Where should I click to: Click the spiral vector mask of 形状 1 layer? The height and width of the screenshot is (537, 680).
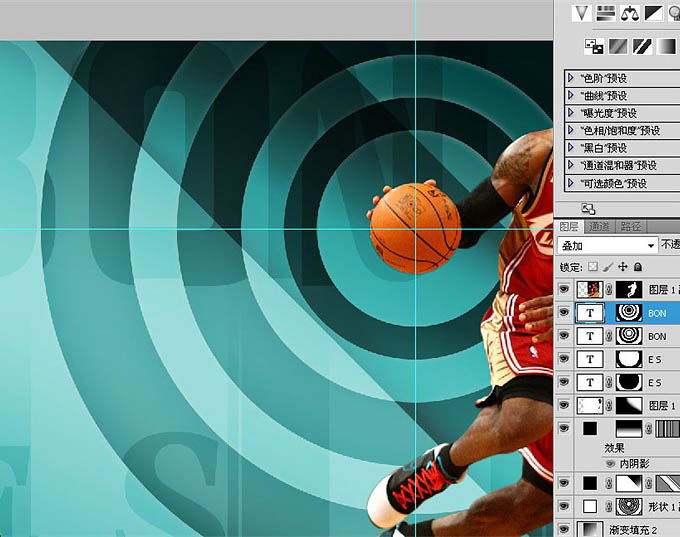click(629, 506)
